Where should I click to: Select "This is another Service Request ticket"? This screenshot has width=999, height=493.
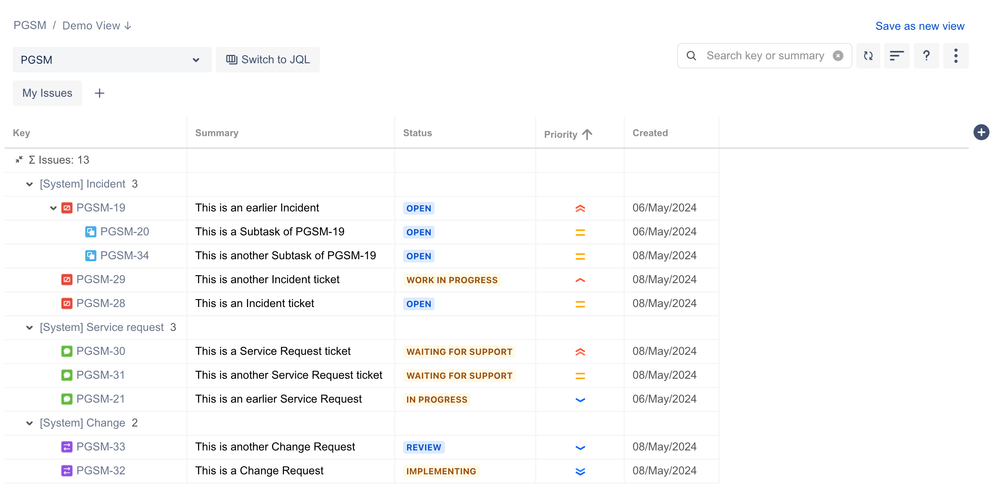click(x=289, y=375)
